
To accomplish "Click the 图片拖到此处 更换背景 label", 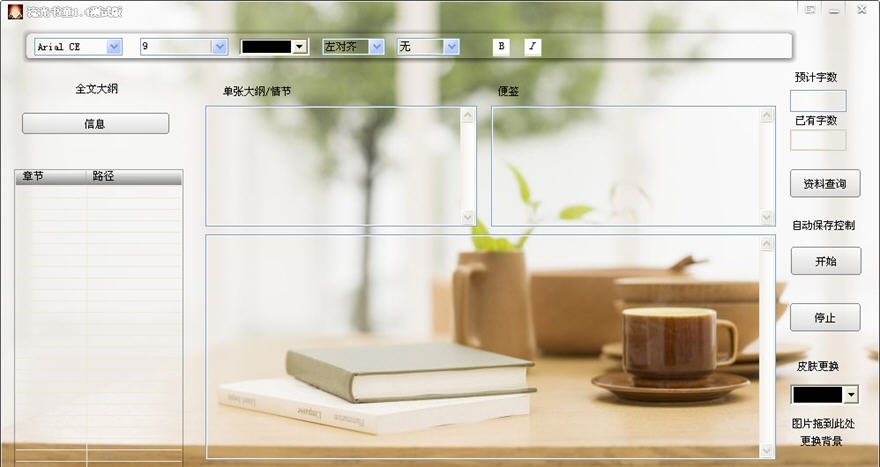I will coord(823,432).
